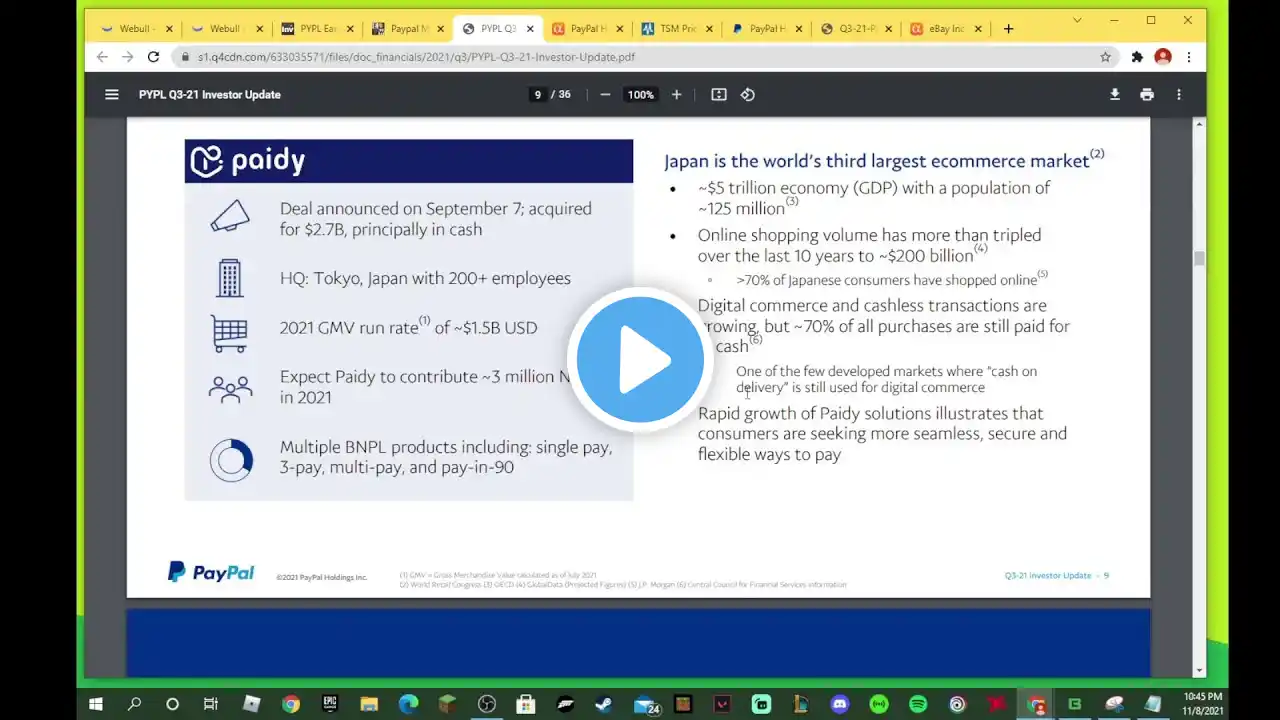Click the PDF vertical scrollbar thumb
This screenshot has height=720, width=1280.
(1199, 258)
